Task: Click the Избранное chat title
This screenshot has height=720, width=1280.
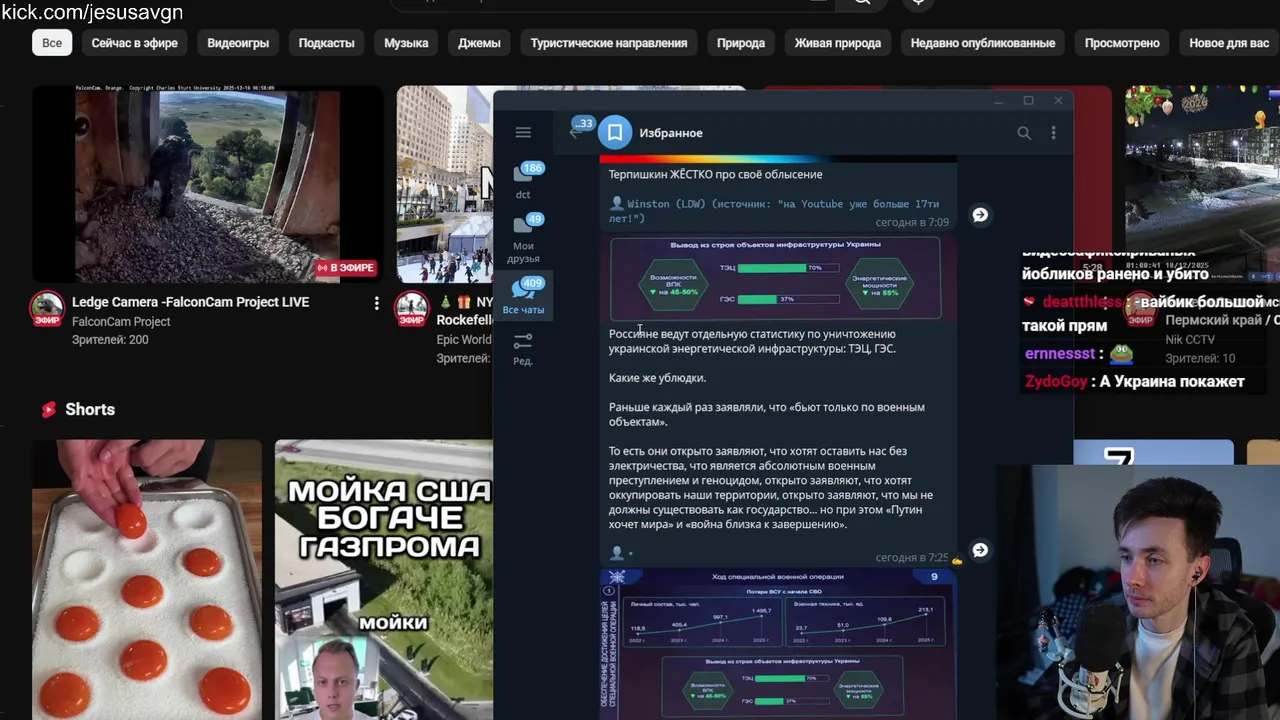Action: click(671, 133)
